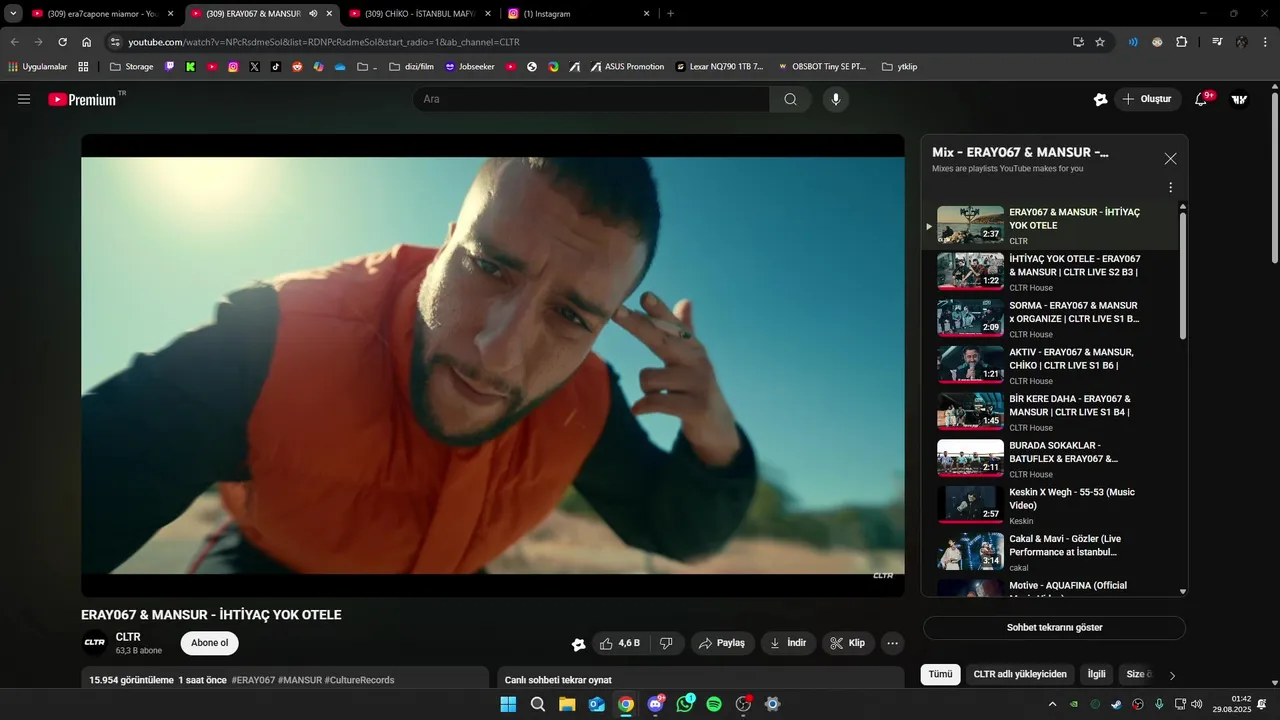Open tab search dropdown arrow
The width and height of the screenshot is (1280, 720).
point(13,14)
